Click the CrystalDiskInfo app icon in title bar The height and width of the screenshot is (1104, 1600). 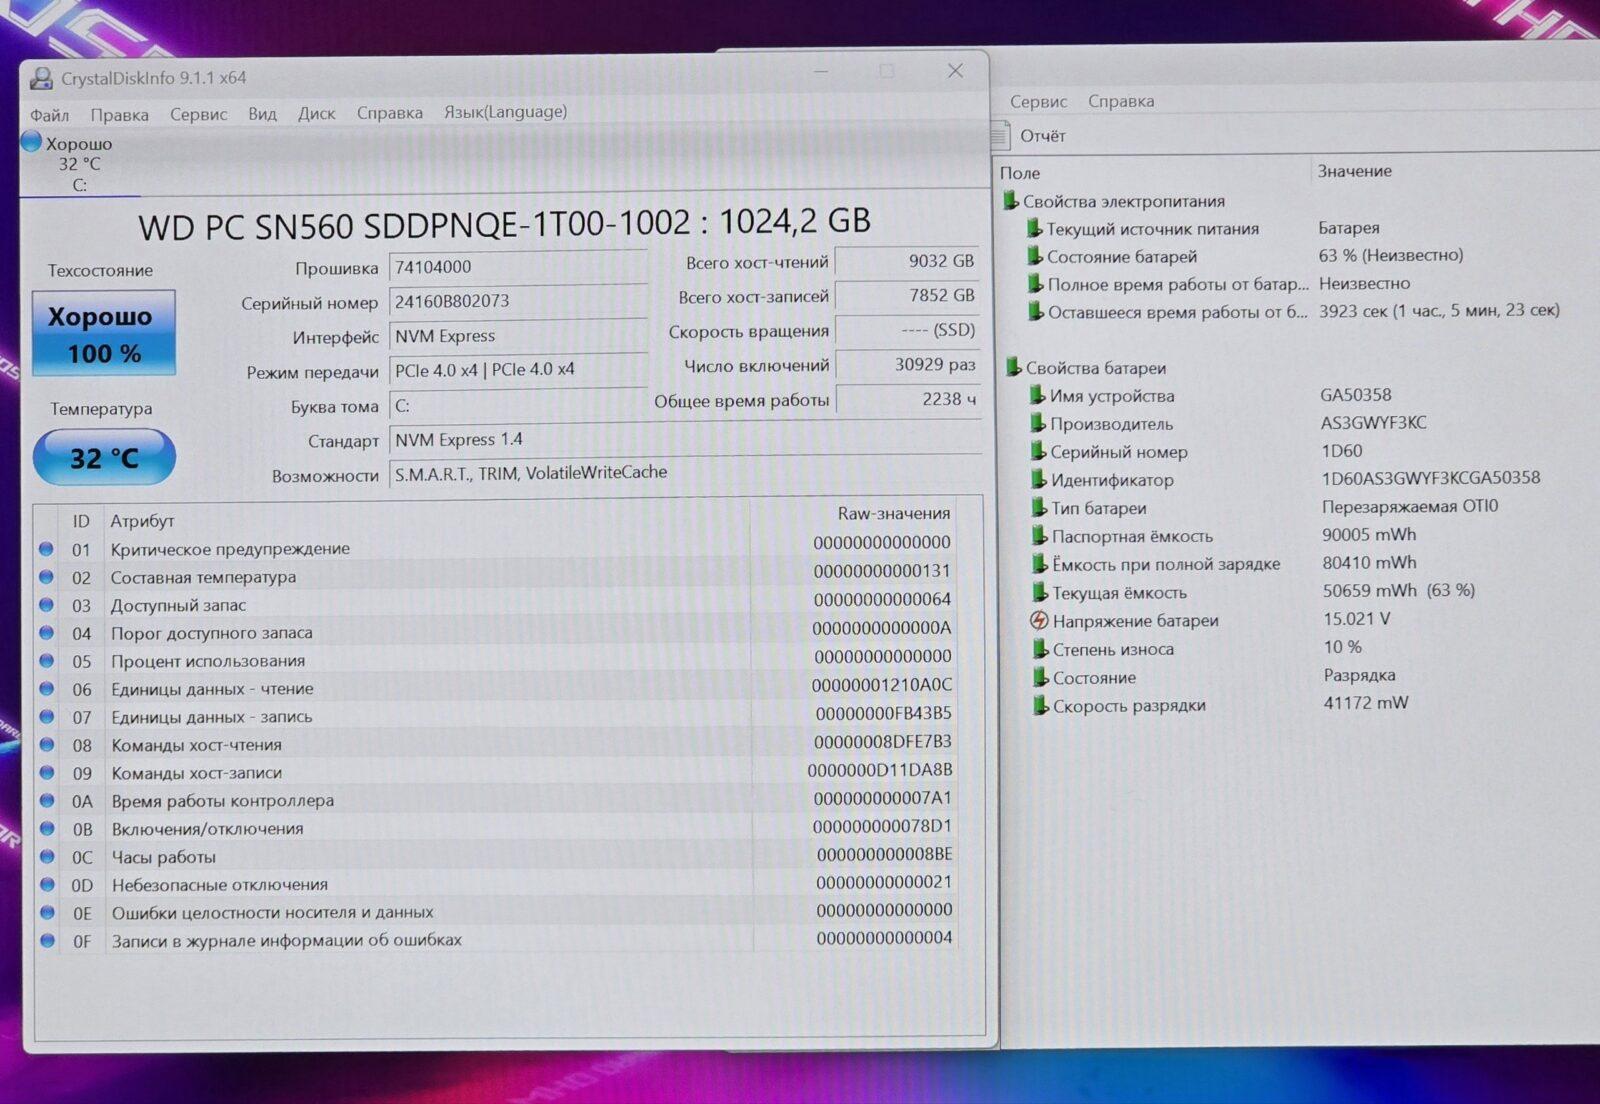[x=41, y=78]
